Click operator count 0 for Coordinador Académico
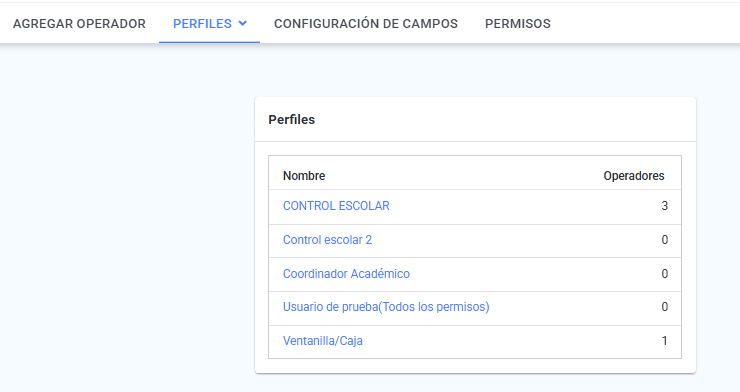 [x=664, y=274]
